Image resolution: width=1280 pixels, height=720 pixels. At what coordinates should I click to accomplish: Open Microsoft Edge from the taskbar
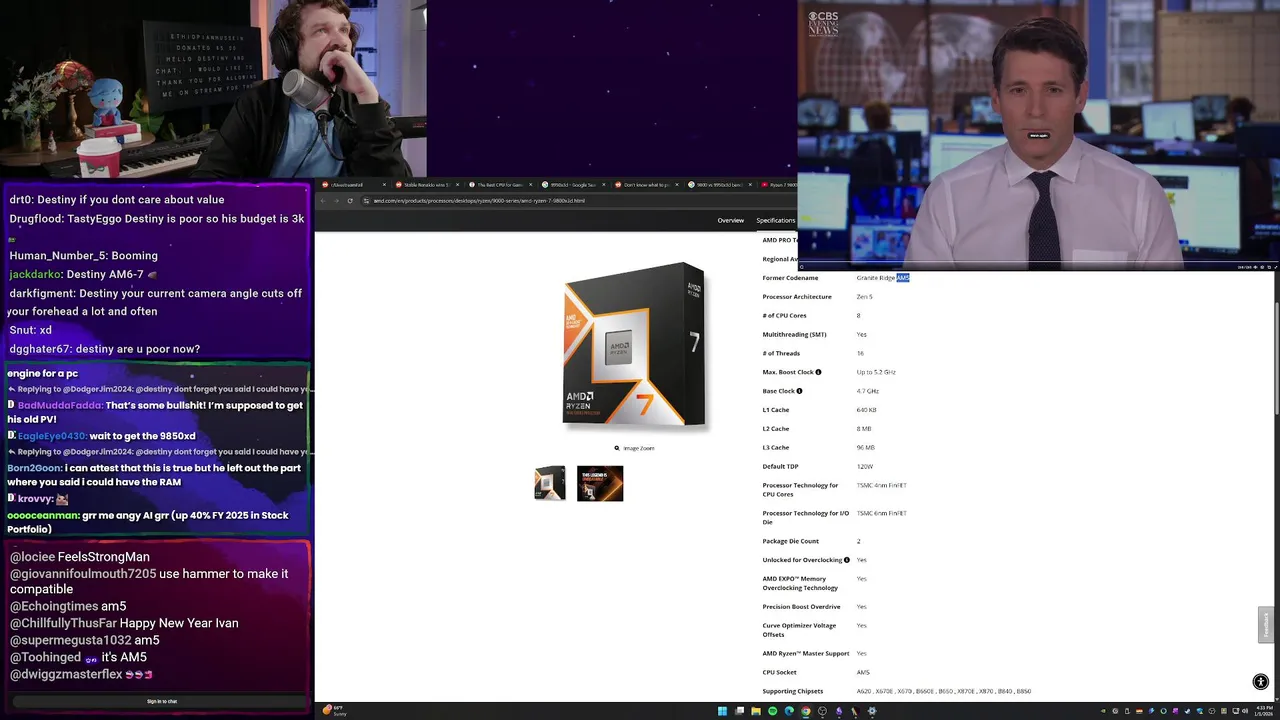click(789, 711)
